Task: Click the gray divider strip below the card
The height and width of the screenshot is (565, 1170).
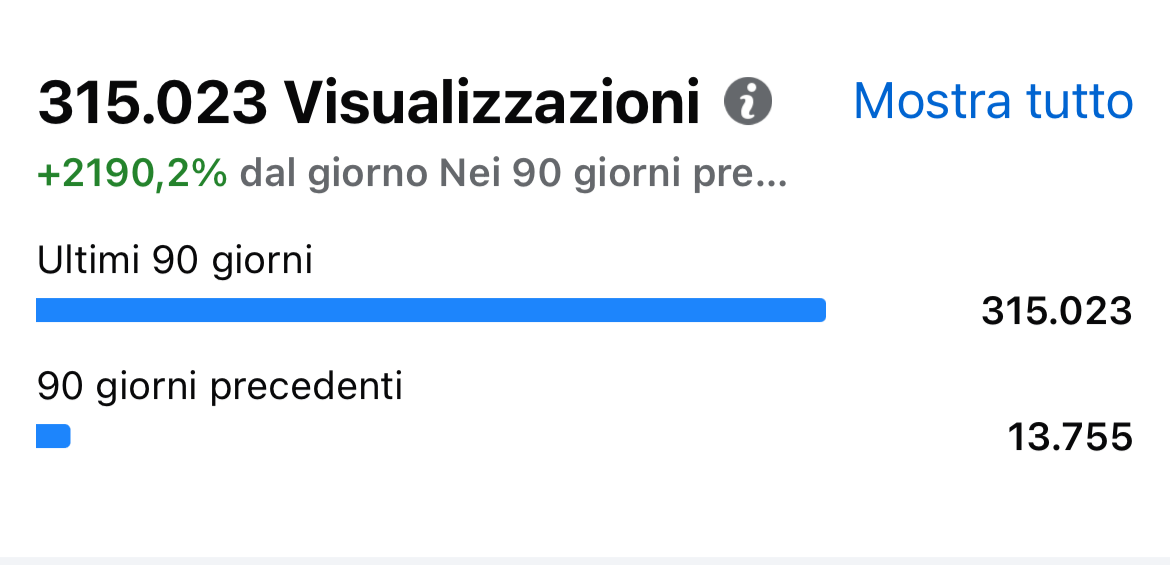Action: pyautogui.click(x=585, y=561)
